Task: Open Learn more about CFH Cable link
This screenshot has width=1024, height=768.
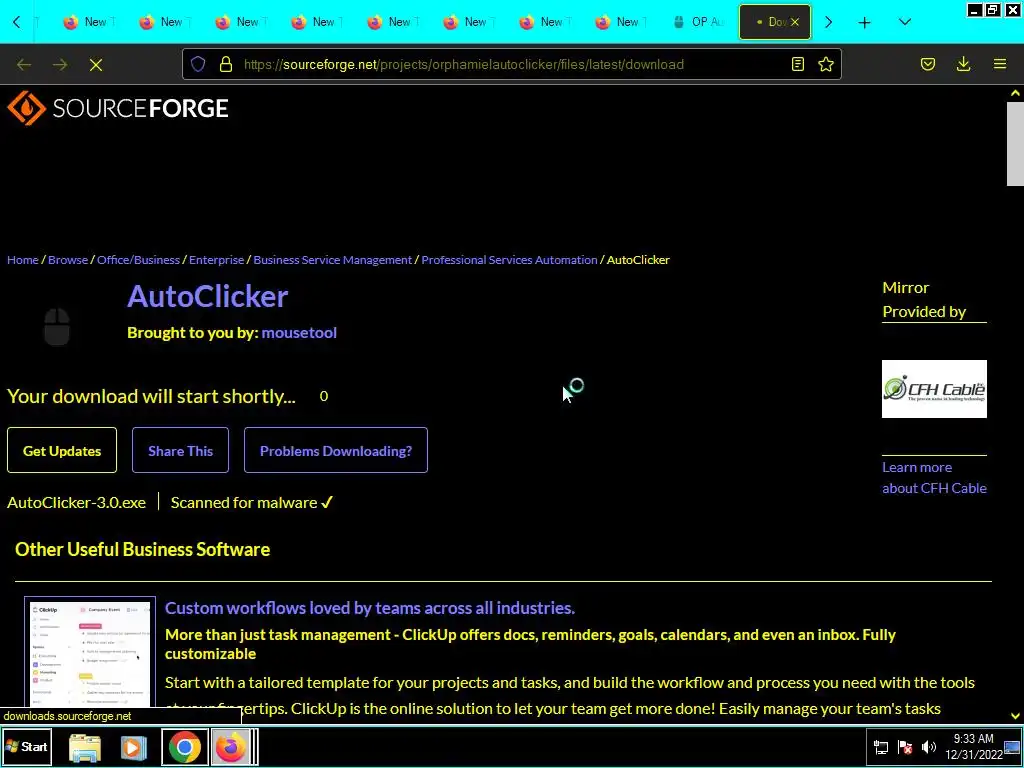Action: [934, 477]
